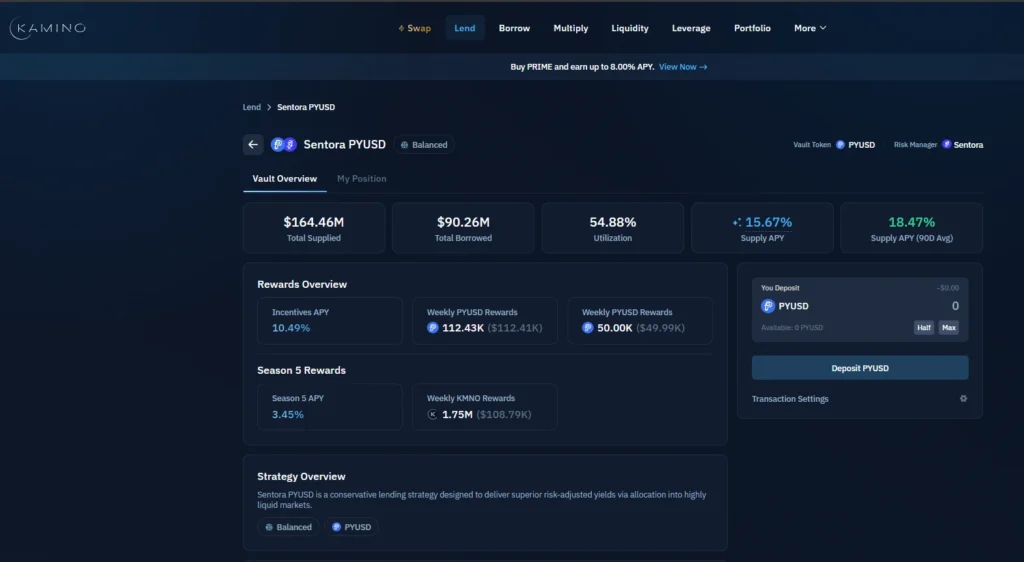This screenshot has height=562, width=1024.
Task: Click the 54.88% Utilization card
Action: tap(613, 228)
